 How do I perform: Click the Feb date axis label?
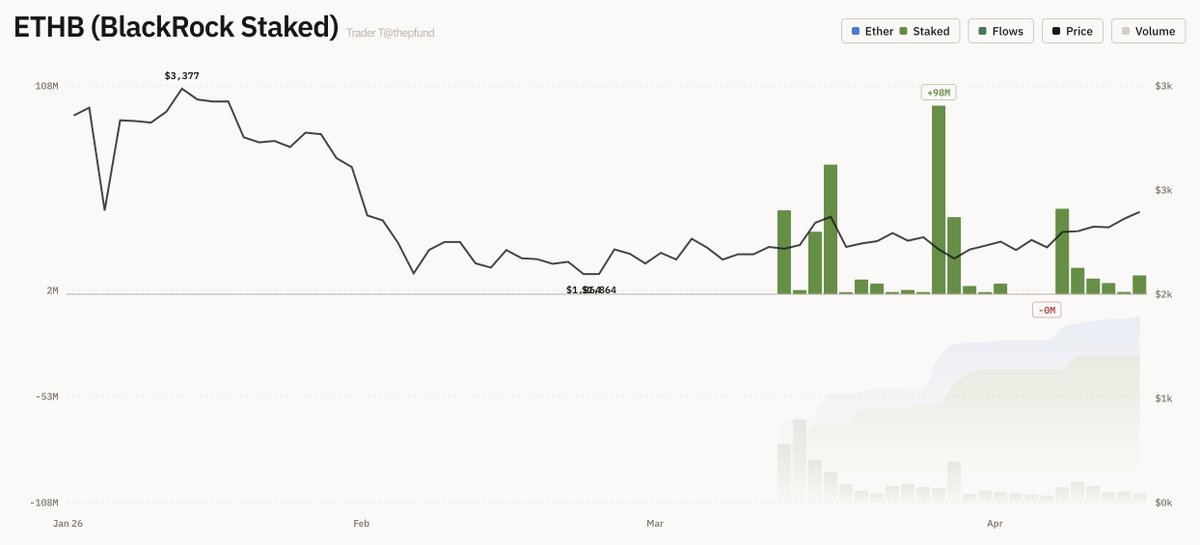click(x=362, y=523)
